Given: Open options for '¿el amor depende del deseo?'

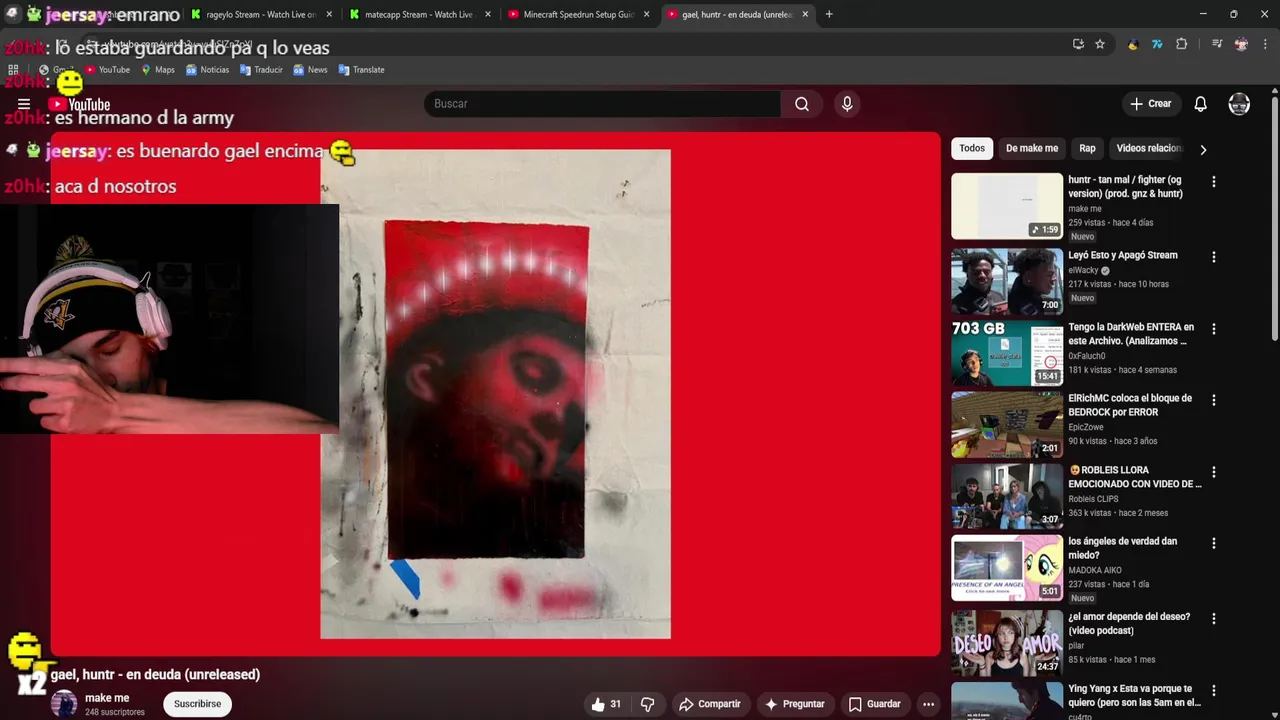Looking at the screenshot, I should tap(1213, 619).
